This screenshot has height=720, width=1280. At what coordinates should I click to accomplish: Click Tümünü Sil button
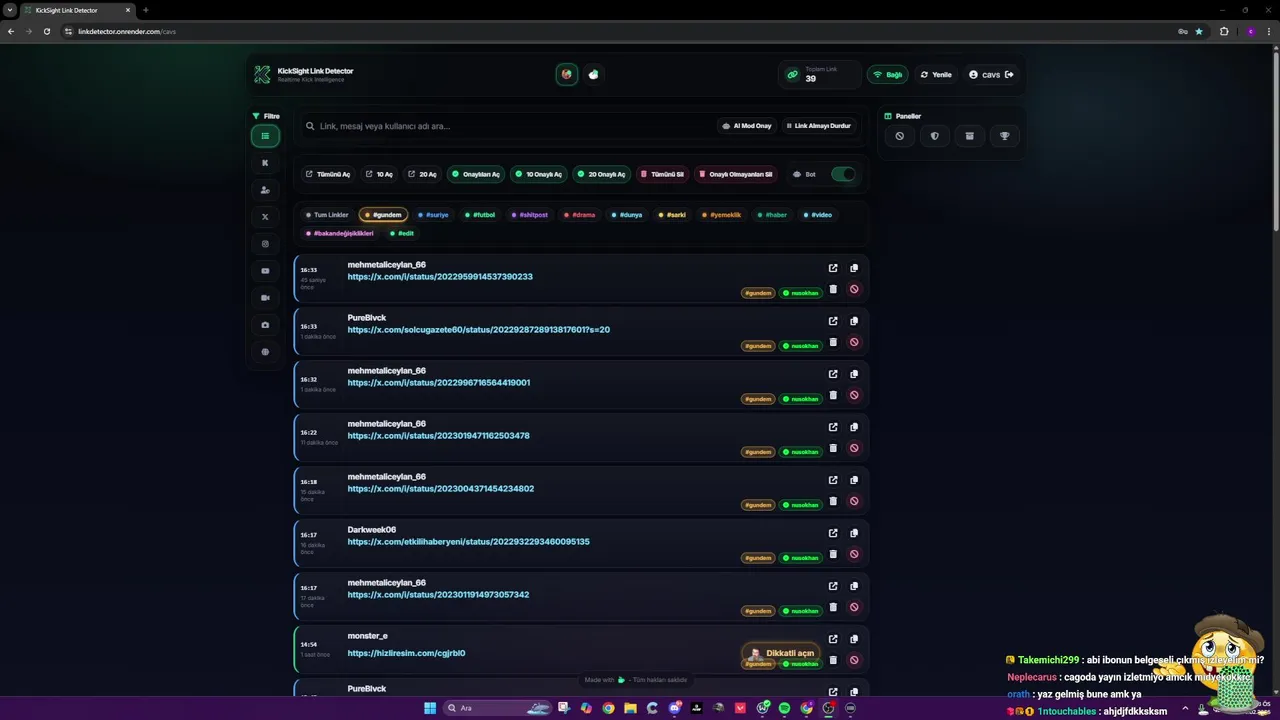coord(663,174)
